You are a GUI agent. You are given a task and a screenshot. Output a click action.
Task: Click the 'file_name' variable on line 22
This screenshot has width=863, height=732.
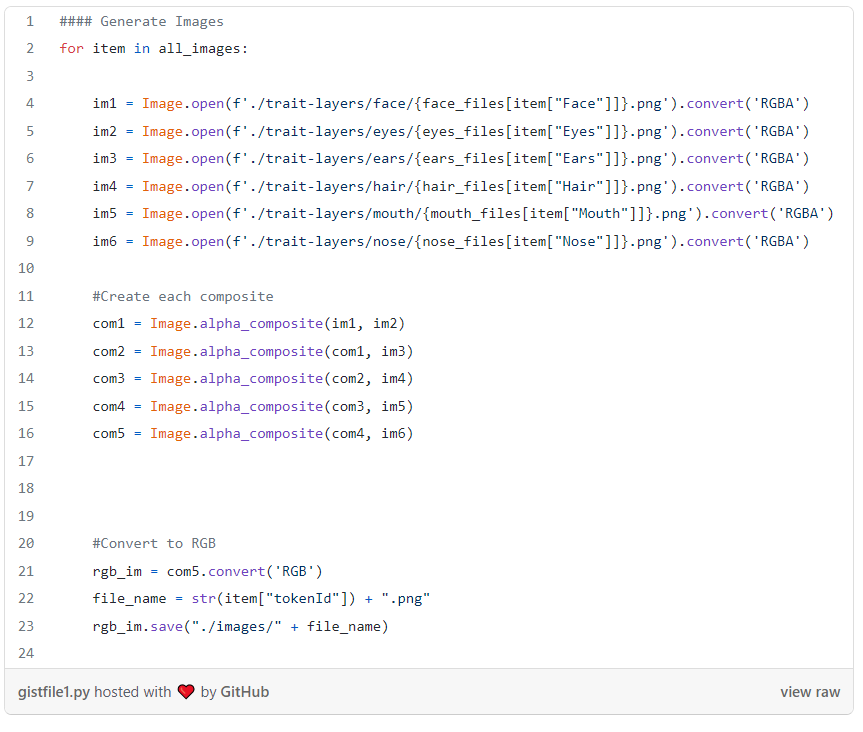[129, 599]
